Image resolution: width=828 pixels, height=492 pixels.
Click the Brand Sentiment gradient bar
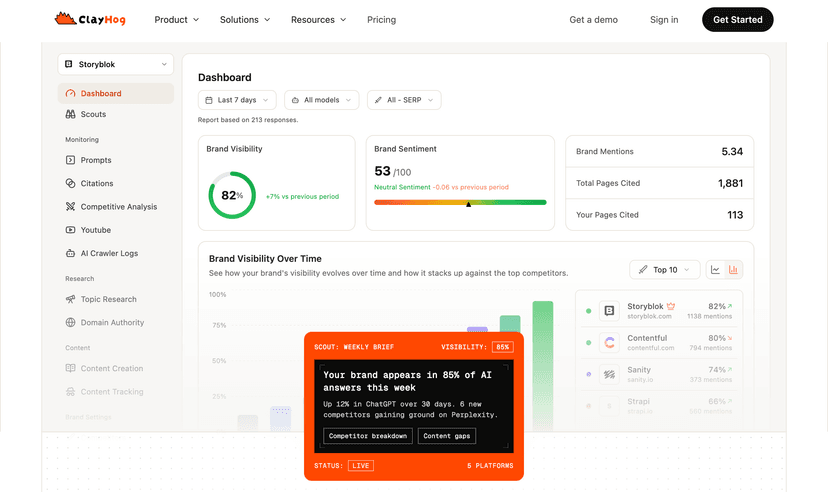pos(460,202)
